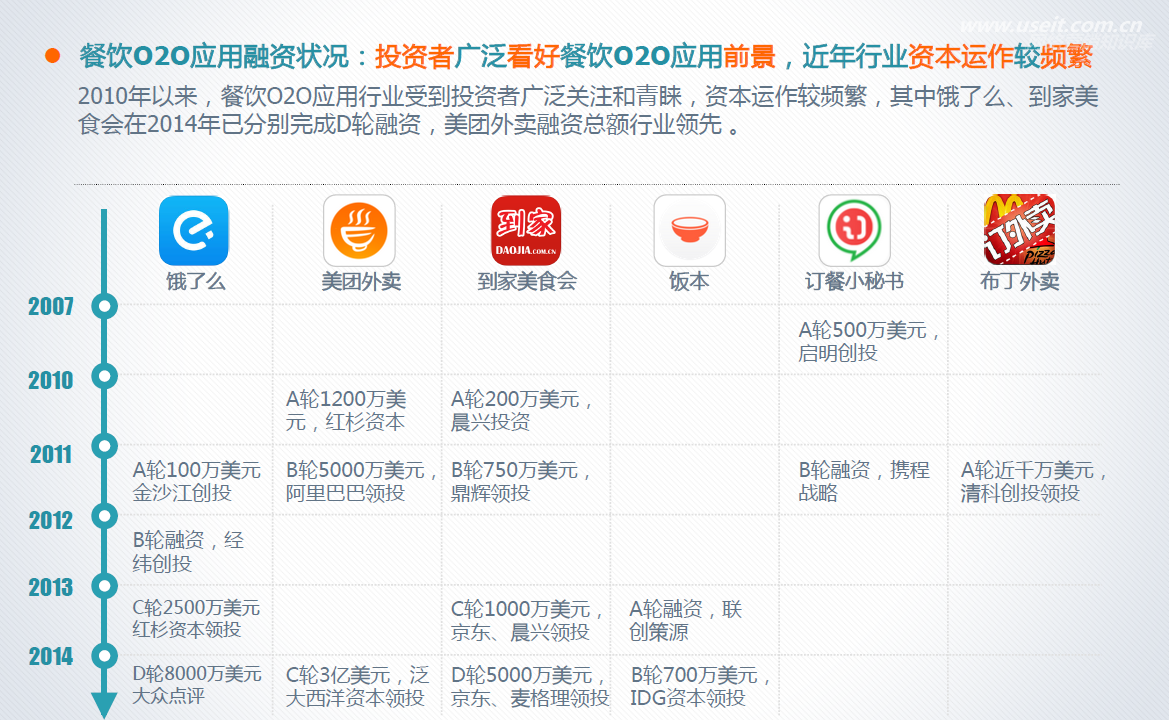Click the cell 'B轮融资，携程战略'

click(864, 481)
